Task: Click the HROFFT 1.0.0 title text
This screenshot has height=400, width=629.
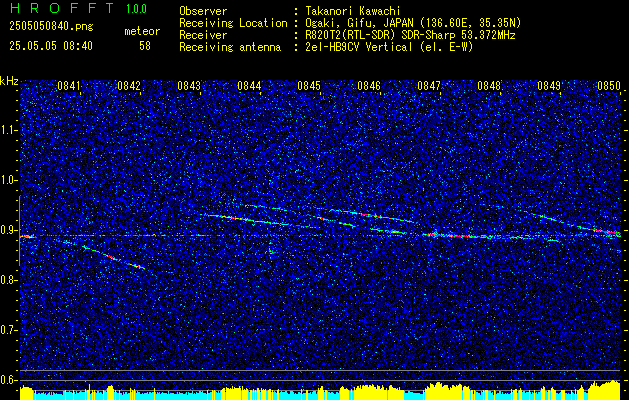Action: click(78, 8)
